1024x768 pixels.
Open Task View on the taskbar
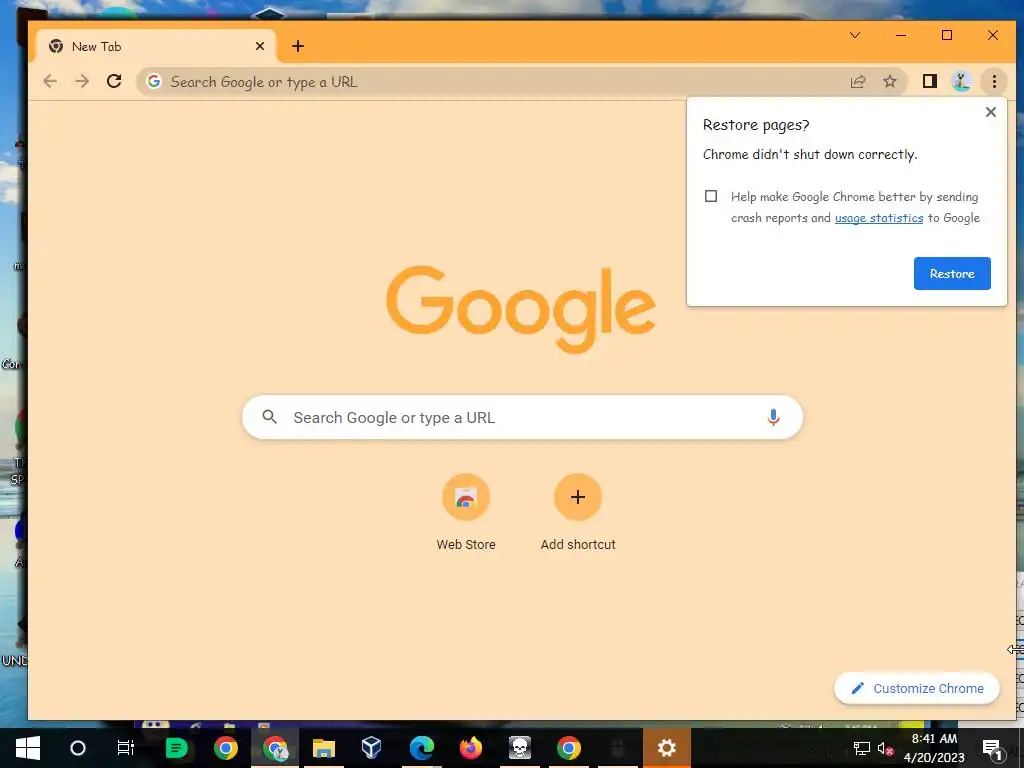click(125, 748)
